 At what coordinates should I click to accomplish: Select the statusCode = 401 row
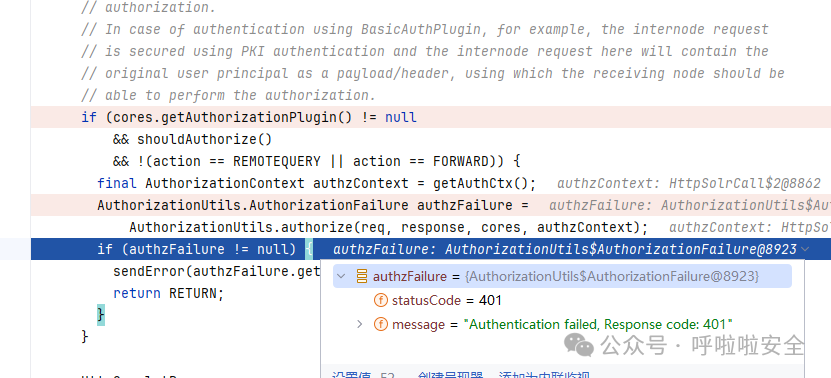point(562,301)
